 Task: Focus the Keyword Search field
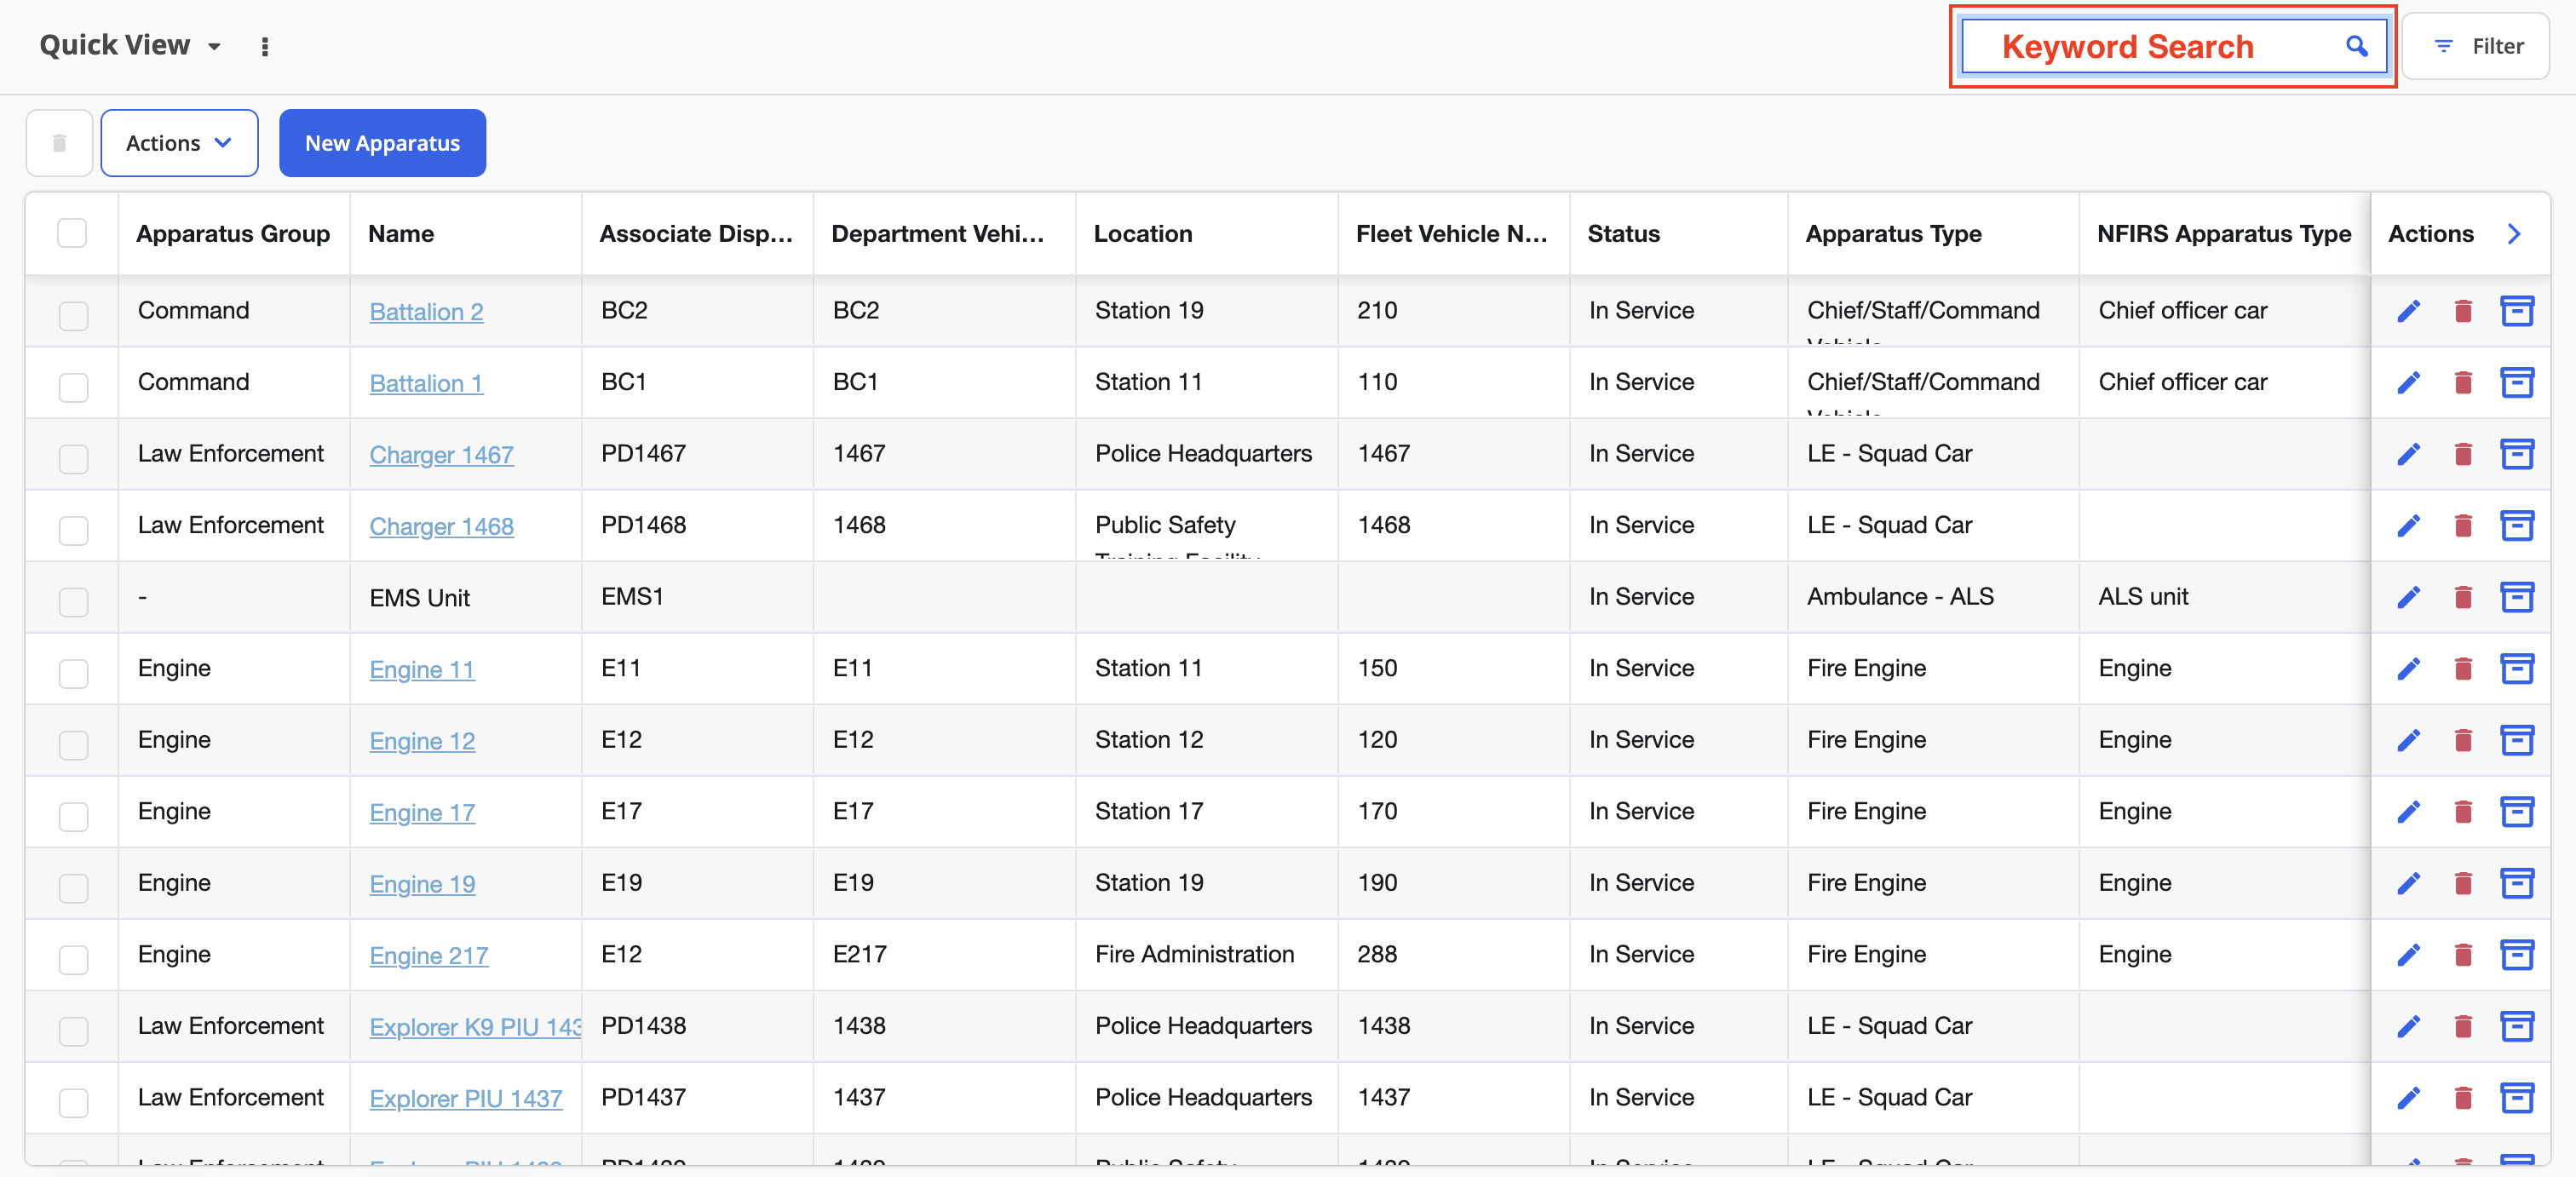tap(2174, 46)
